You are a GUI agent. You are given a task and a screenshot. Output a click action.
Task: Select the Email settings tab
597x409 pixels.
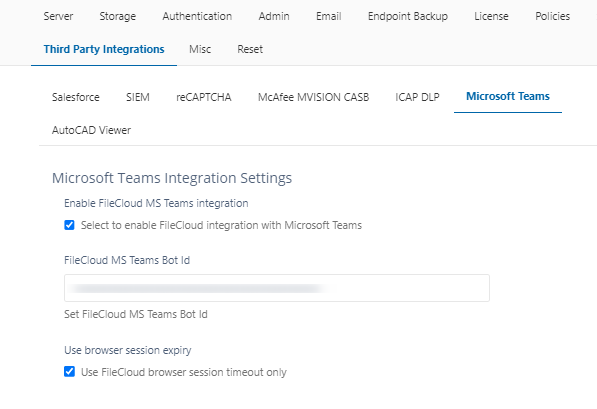point(329,16)
